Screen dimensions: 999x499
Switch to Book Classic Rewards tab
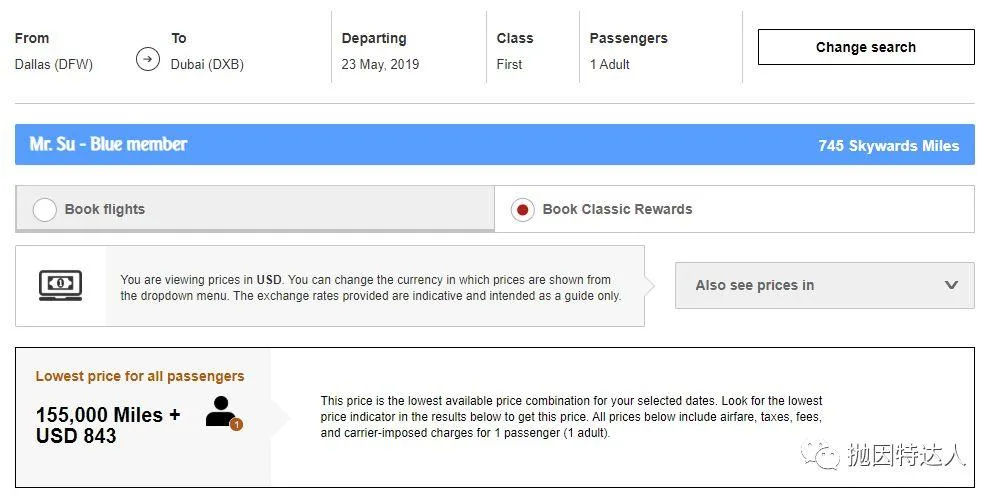tap(734, 209)
